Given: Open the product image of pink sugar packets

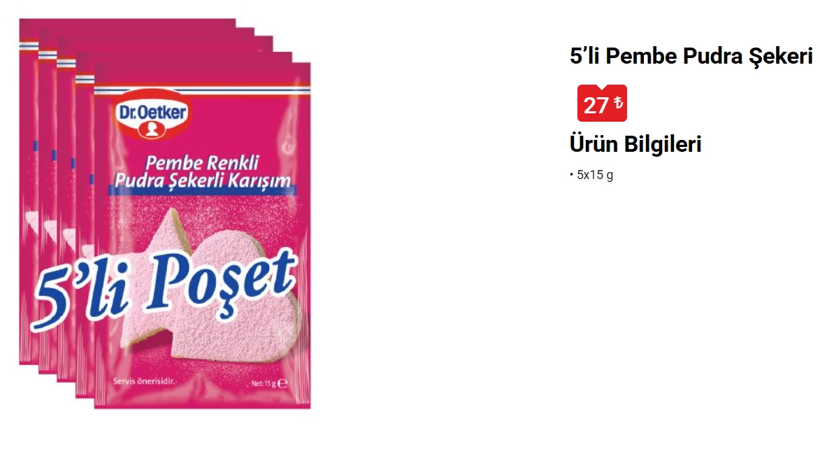Looking at the screenshot, I should point(165,213).
